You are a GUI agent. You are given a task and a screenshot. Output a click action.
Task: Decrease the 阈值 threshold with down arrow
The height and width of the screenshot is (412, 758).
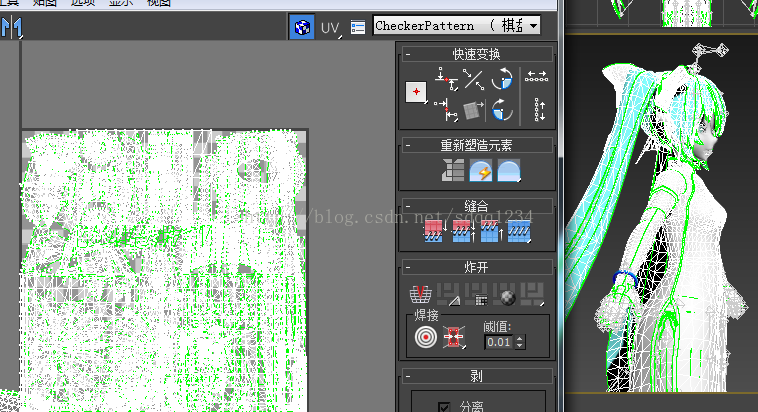pos(520,345)
